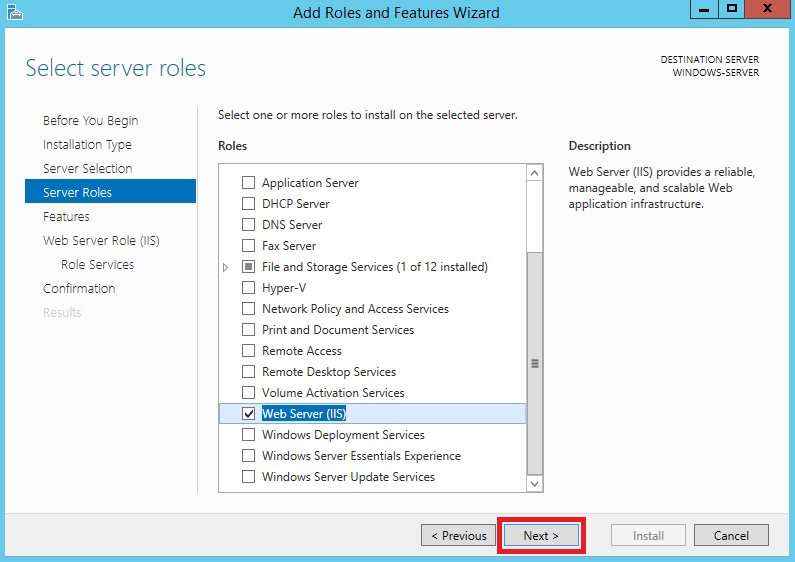Maximize the wizard window
Viewport: 795px width, 562px height.
click(732, 9)
